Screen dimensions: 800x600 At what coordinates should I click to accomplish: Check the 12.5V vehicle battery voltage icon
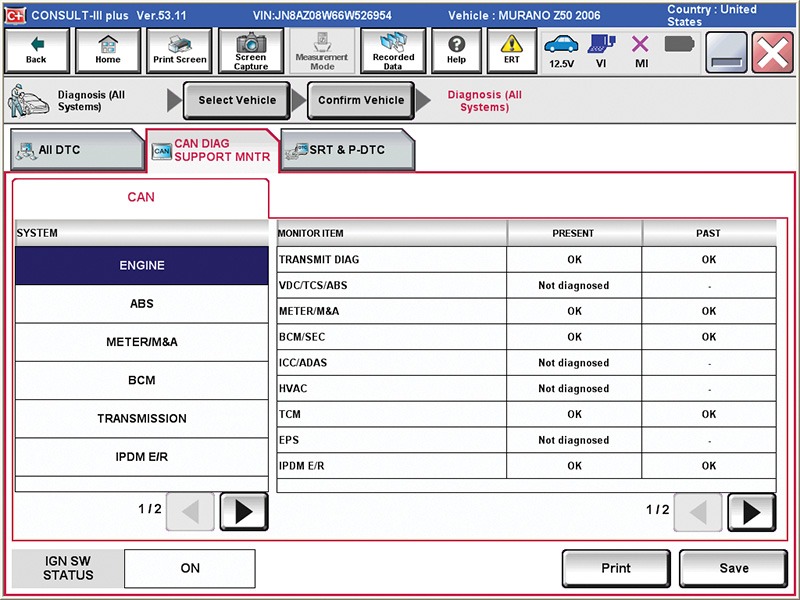[561, 51]
